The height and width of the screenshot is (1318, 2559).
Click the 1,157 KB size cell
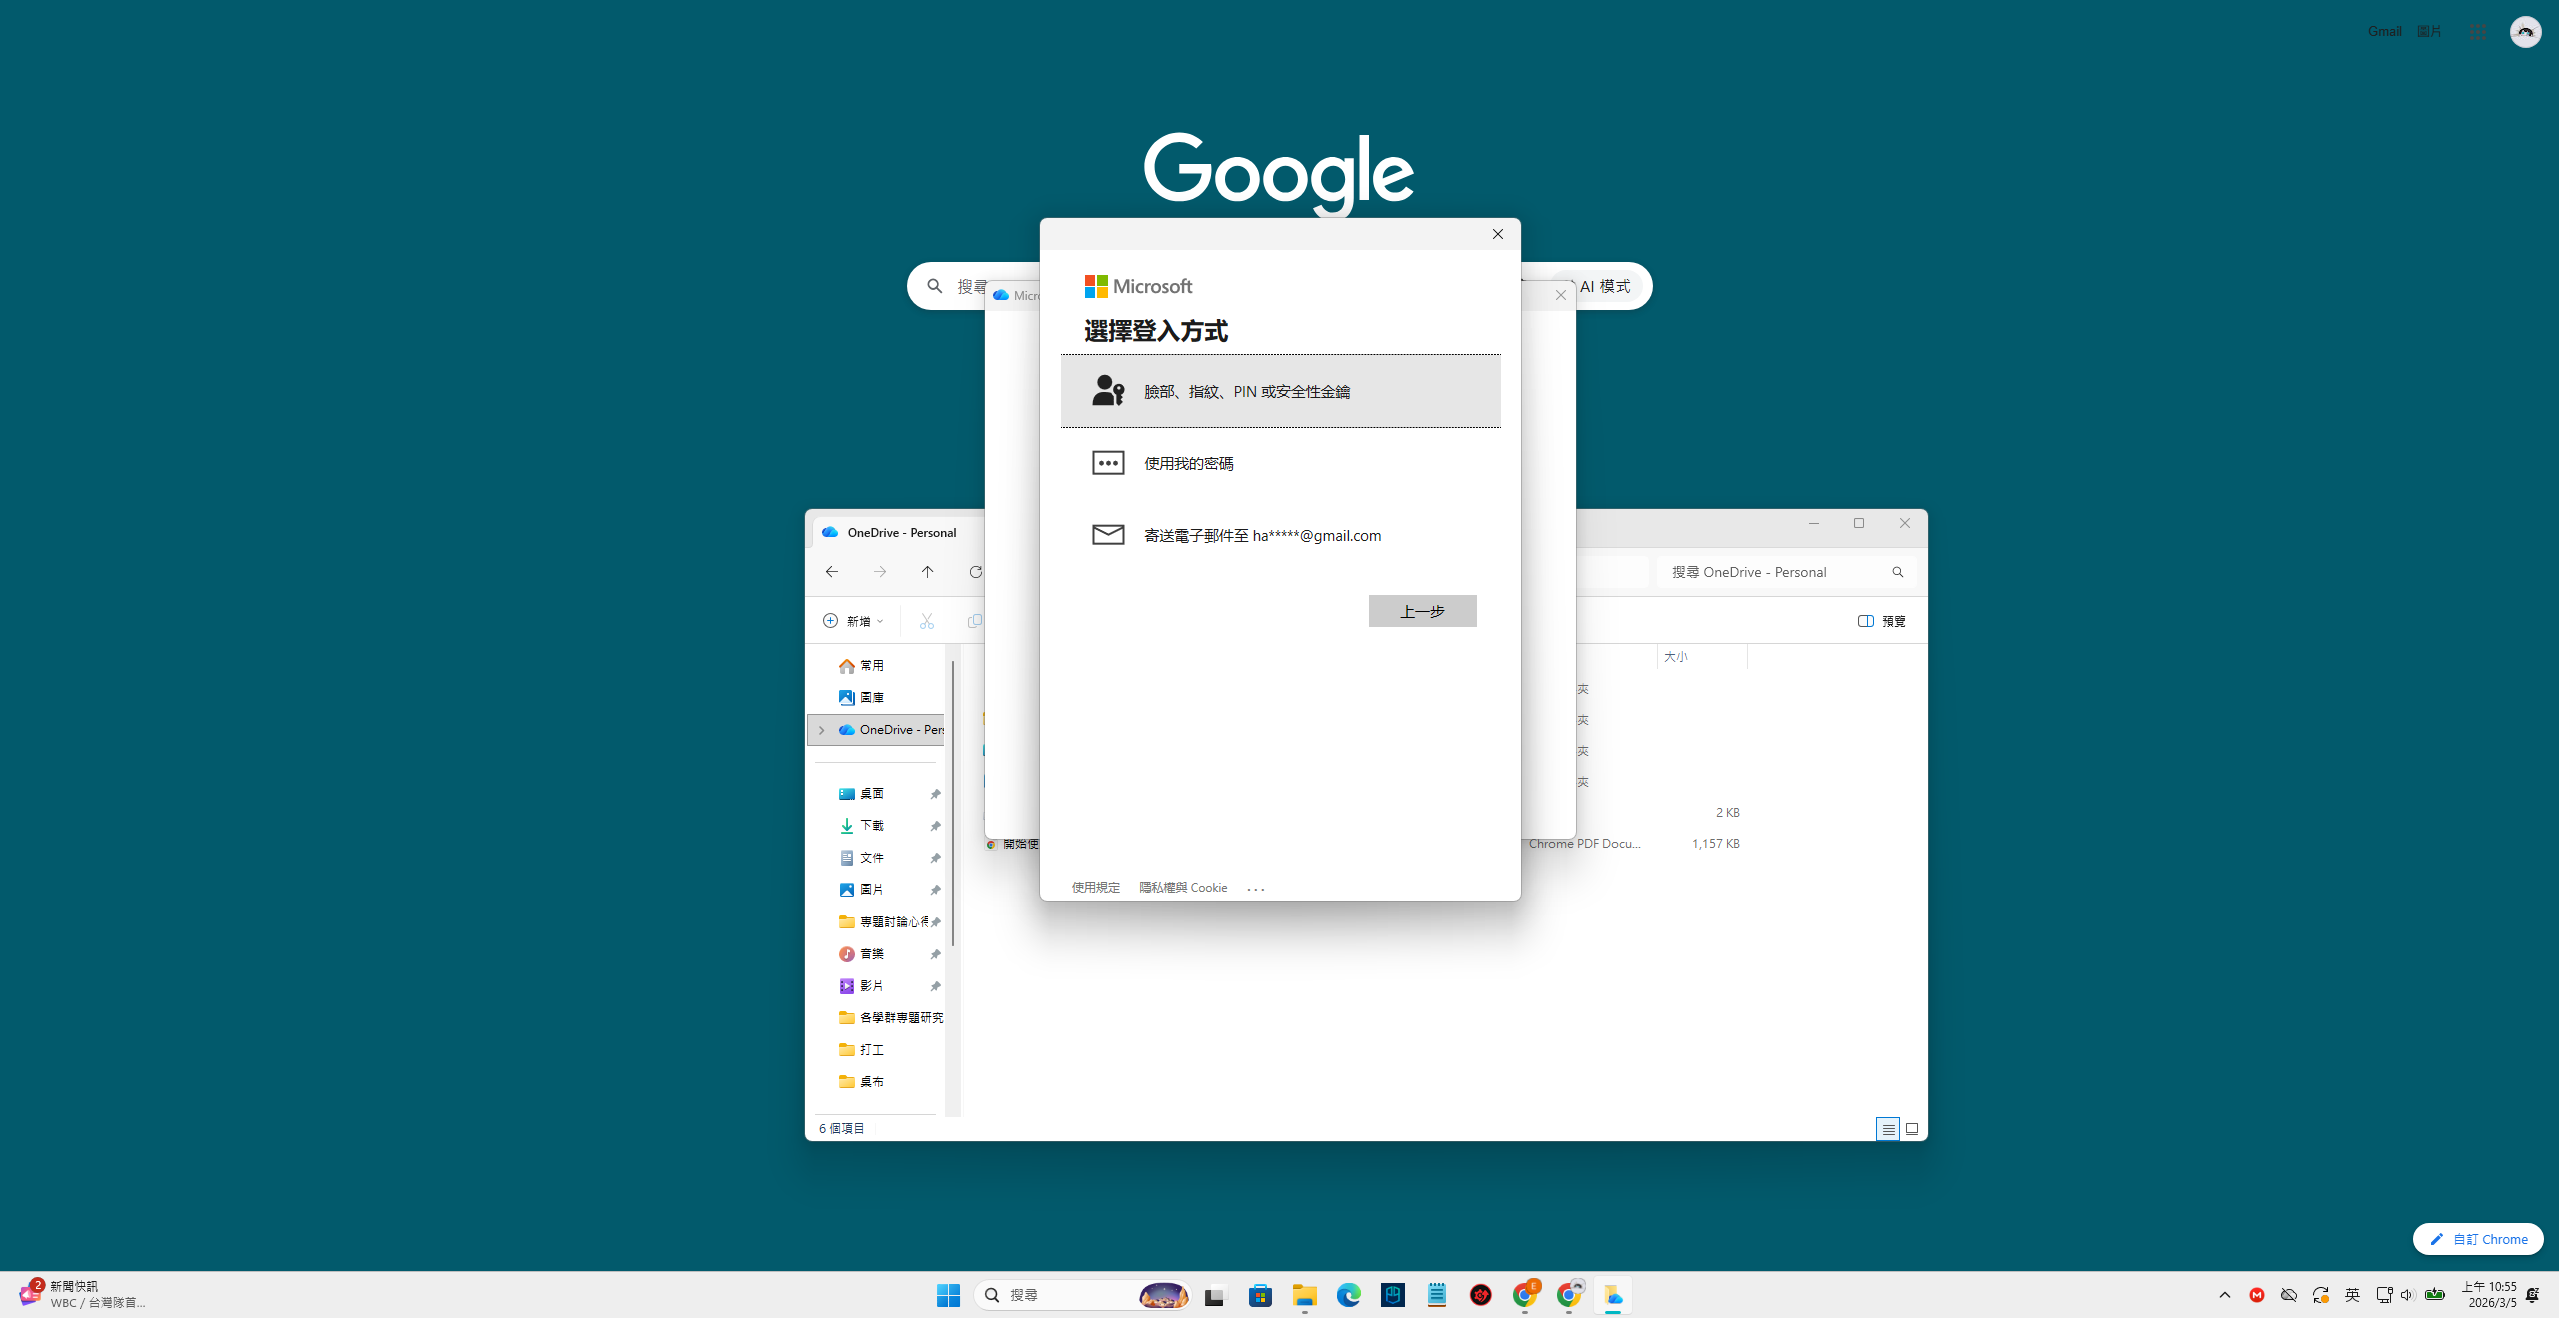(1715, 844)
